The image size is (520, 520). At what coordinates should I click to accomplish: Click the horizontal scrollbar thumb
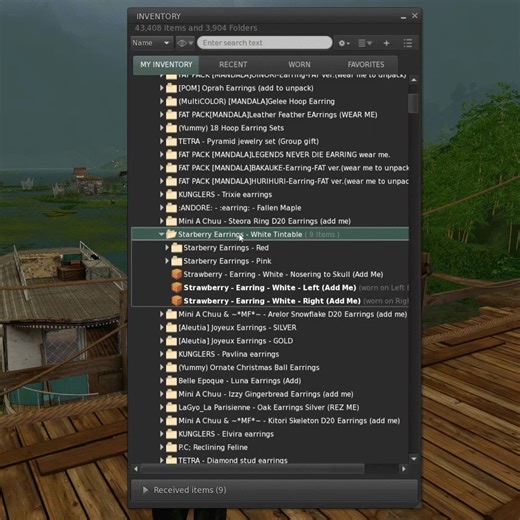click(253, 469)
